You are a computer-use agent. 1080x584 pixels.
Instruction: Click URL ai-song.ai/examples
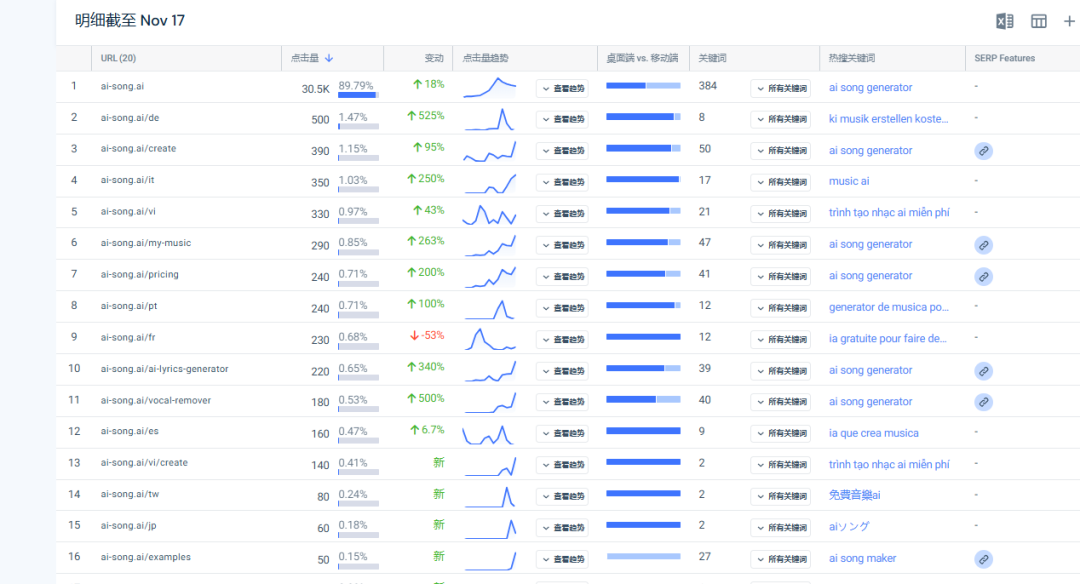pyautogui.click(x=145, y=557)
